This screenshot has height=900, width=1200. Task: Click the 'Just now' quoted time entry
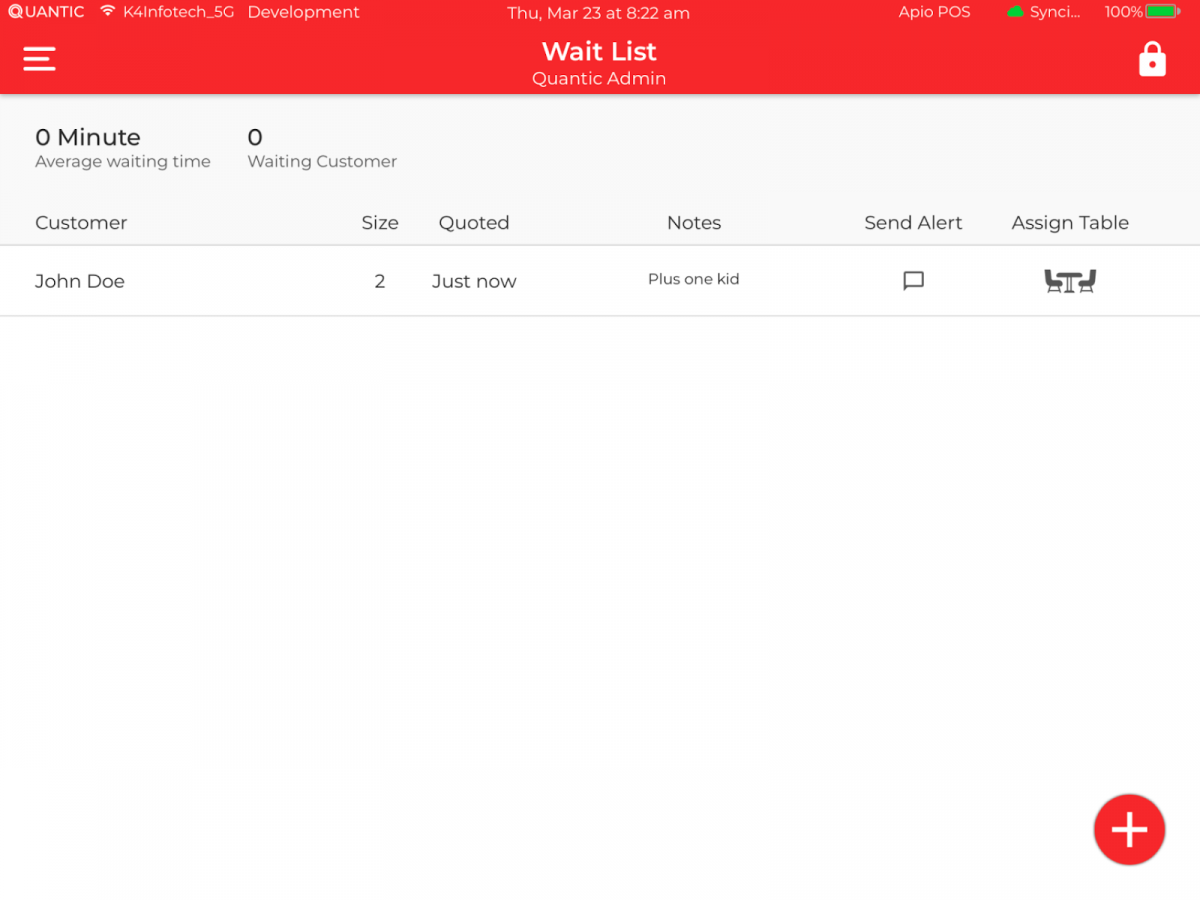(473, 281)
